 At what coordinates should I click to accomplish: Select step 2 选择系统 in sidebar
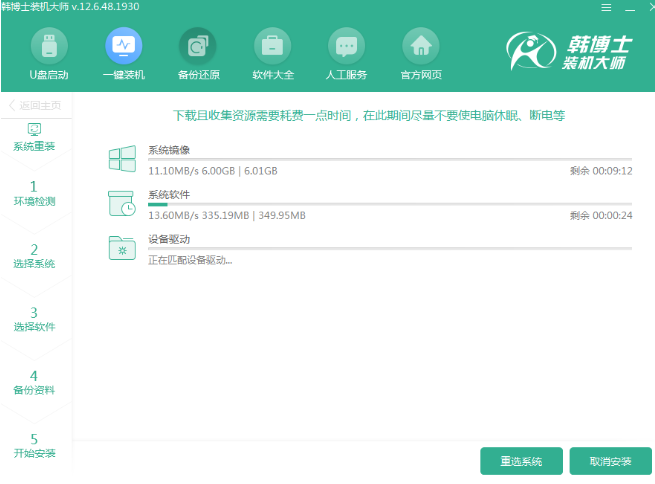coord(35,256)
